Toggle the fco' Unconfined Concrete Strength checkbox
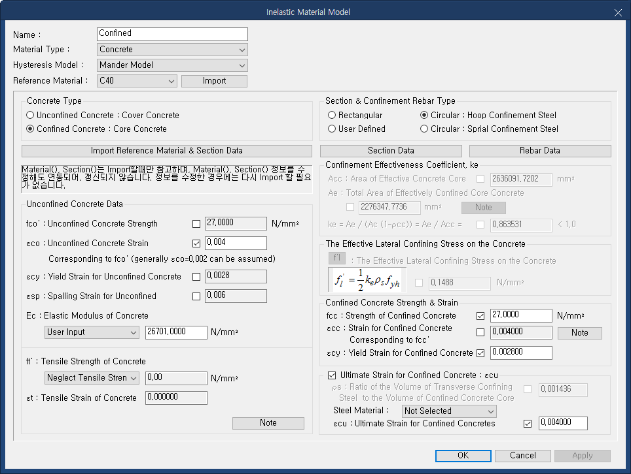631x474 pixels. pos(196,224)
